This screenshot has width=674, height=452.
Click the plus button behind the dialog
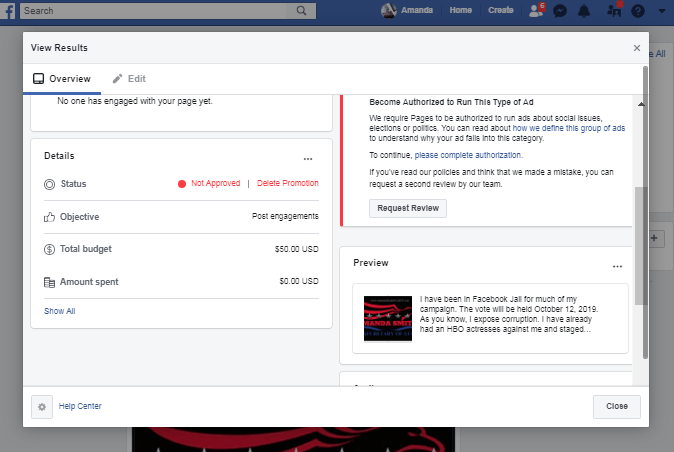tap(654, 238)
